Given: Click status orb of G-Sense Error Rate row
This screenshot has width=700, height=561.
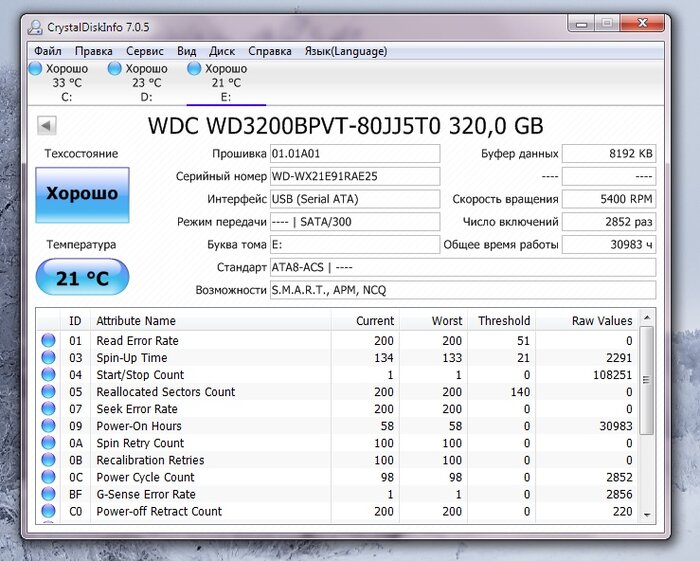Looking at the screenshot, I should (x=48, y=494).
